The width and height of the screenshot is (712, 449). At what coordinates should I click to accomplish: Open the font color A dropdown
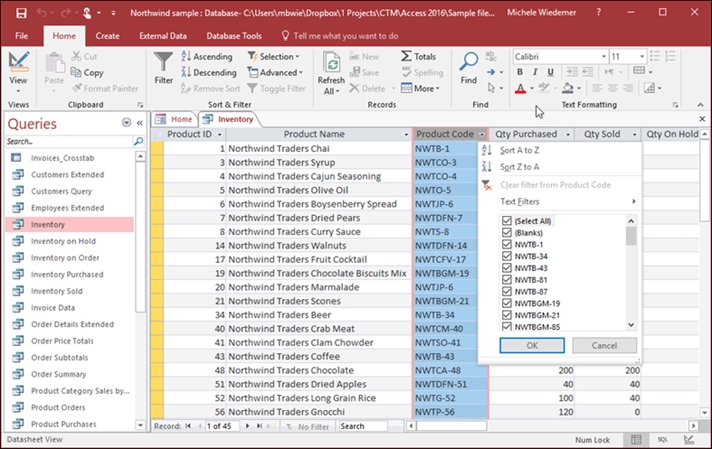532,88
